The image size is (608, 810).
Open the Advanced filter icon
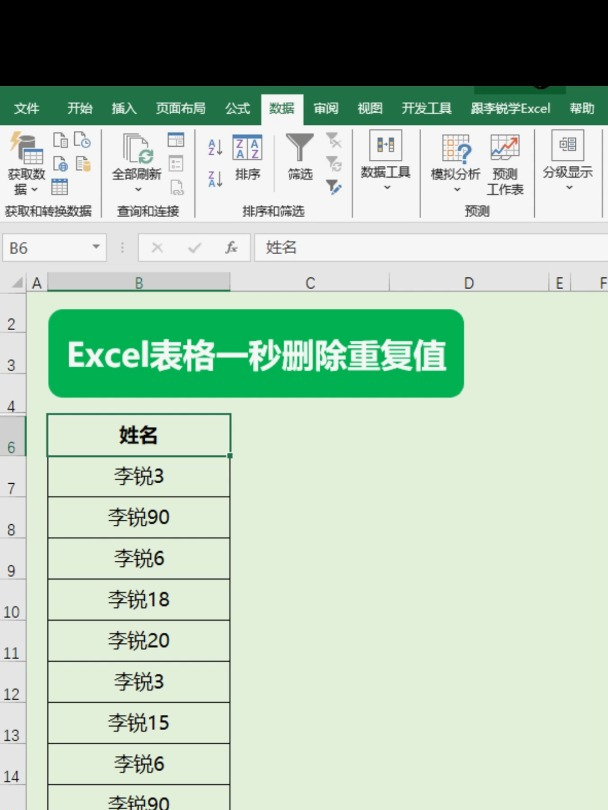tap(334, 187)
